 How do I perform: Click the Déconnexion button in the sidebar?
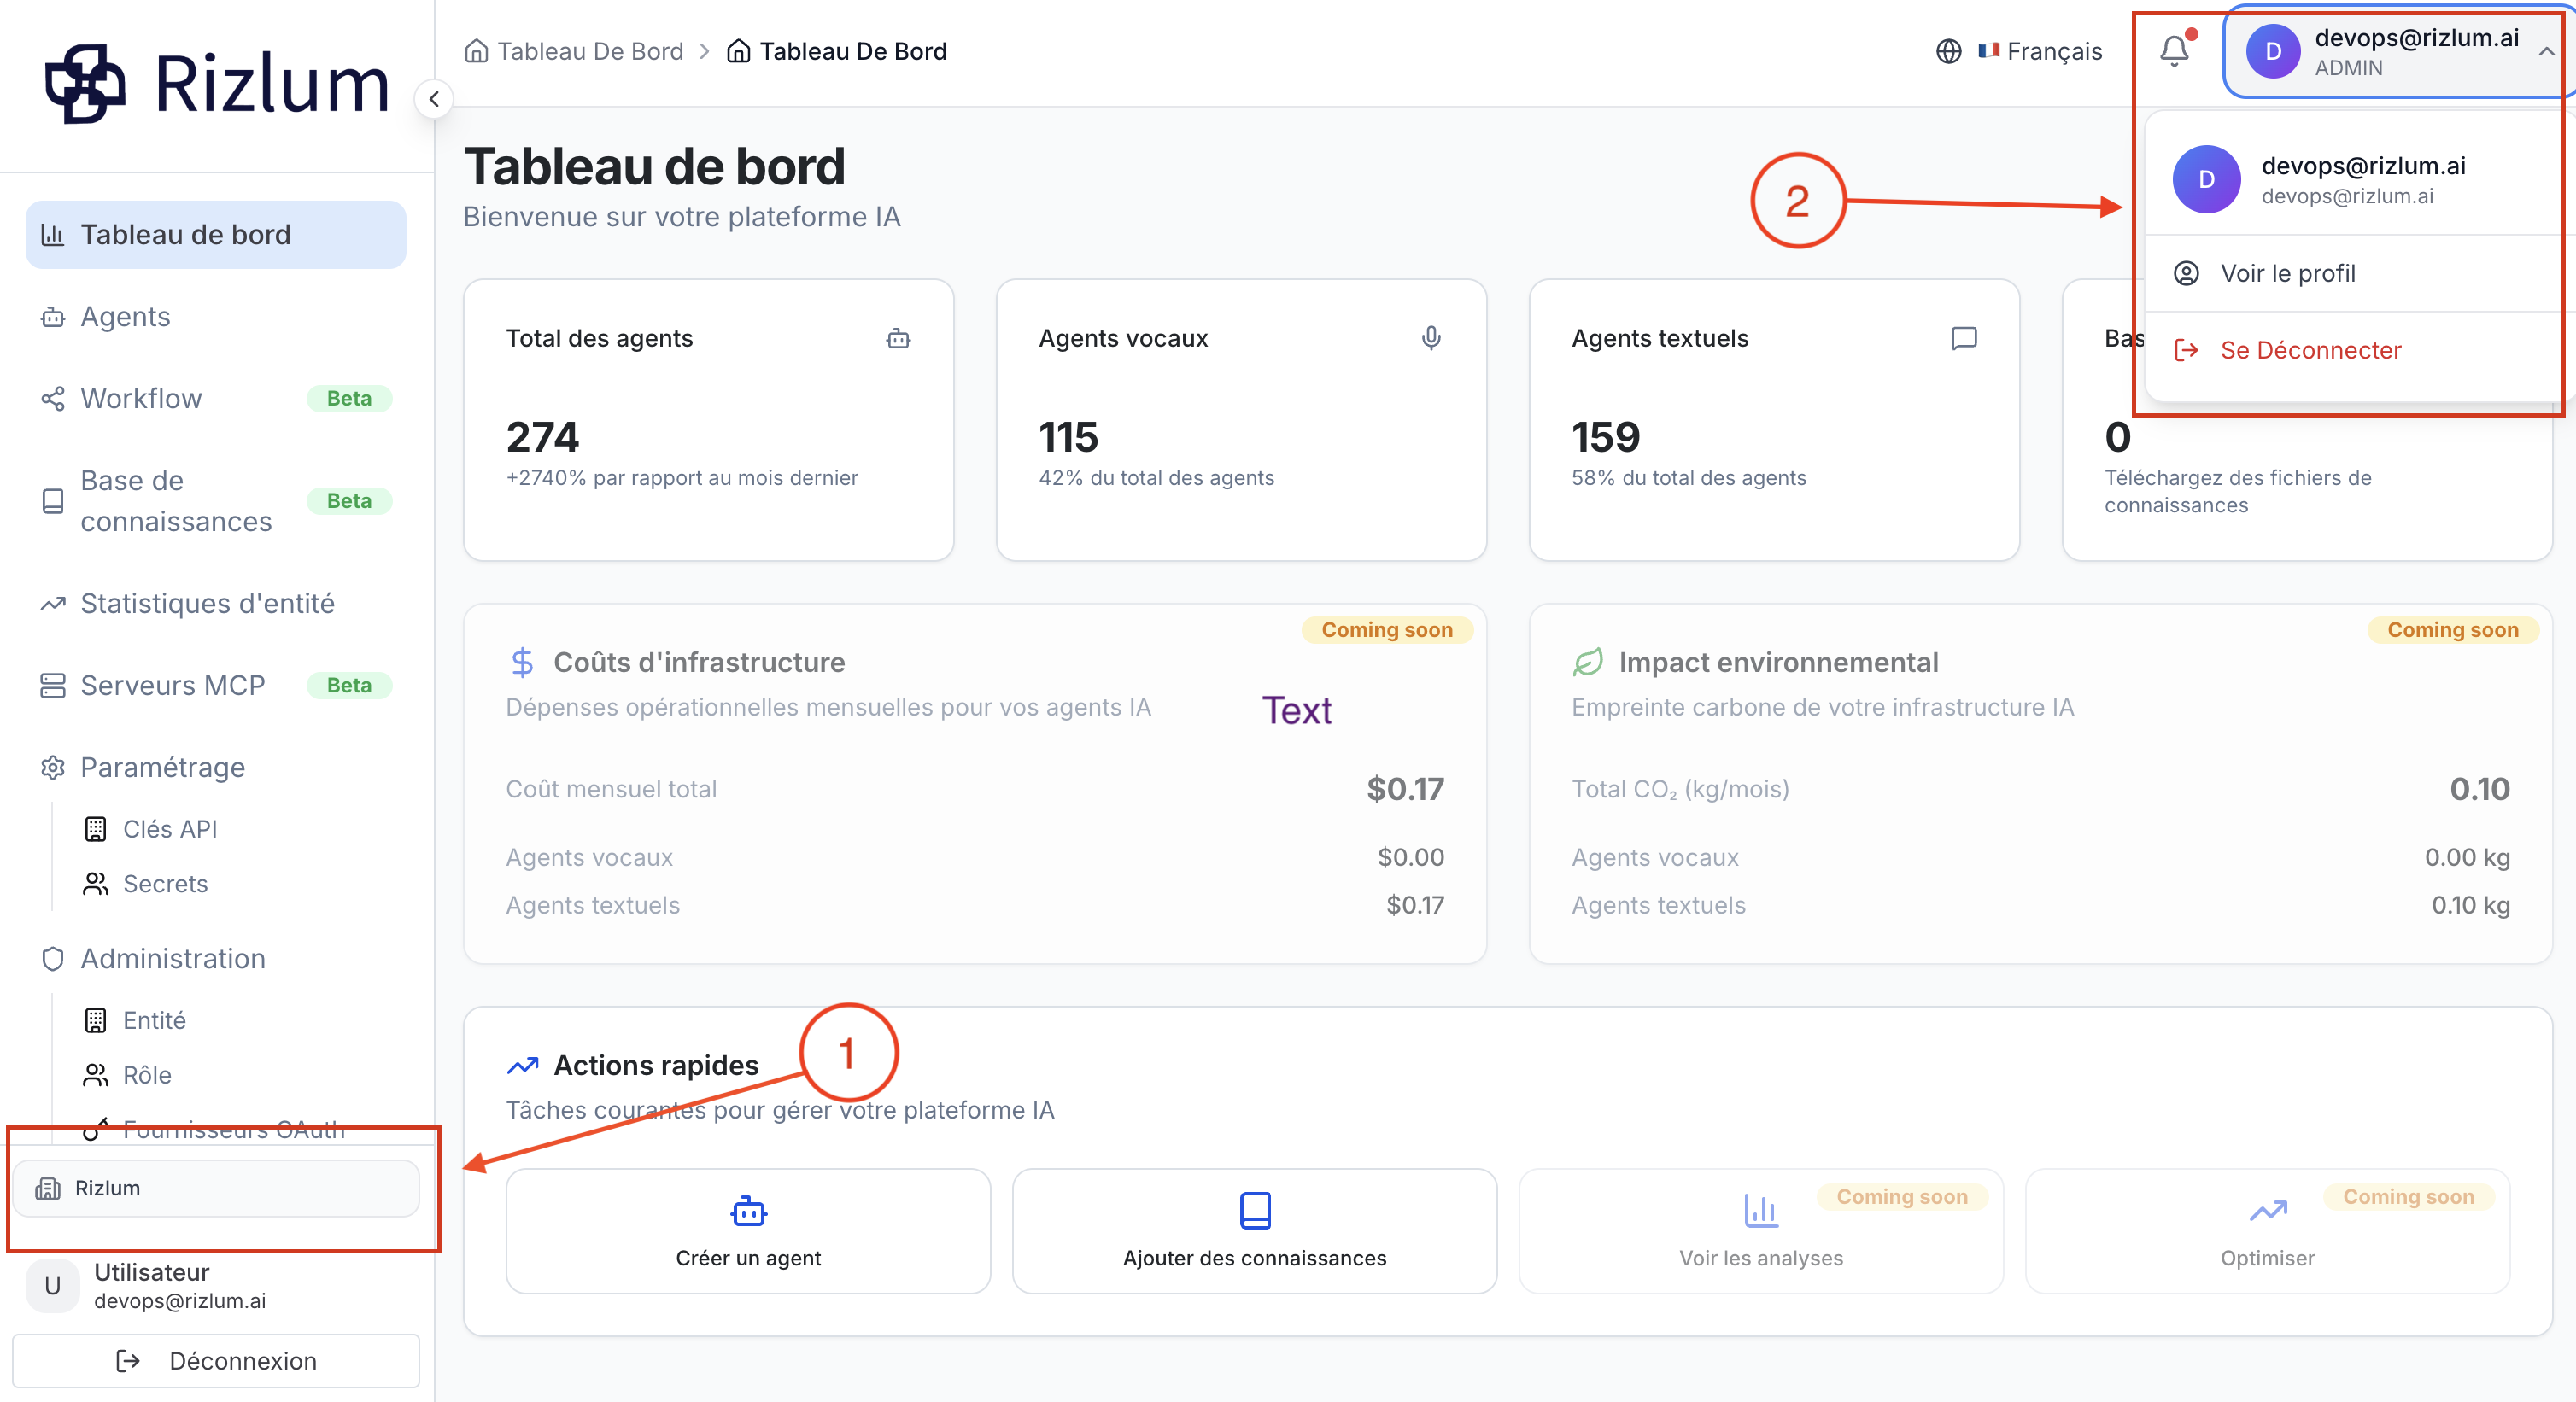pos(216,1362)
